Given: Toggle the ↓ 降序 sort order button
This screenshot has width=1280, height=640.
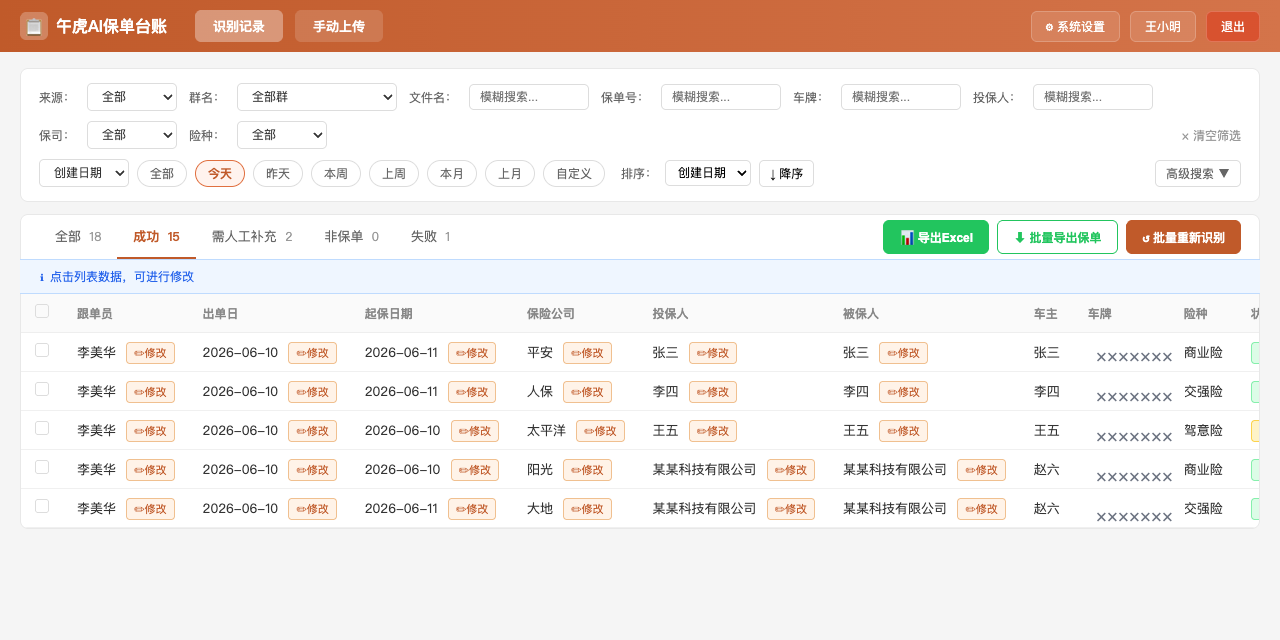Looking at the screenshot, I should click(x=786, y=174).
